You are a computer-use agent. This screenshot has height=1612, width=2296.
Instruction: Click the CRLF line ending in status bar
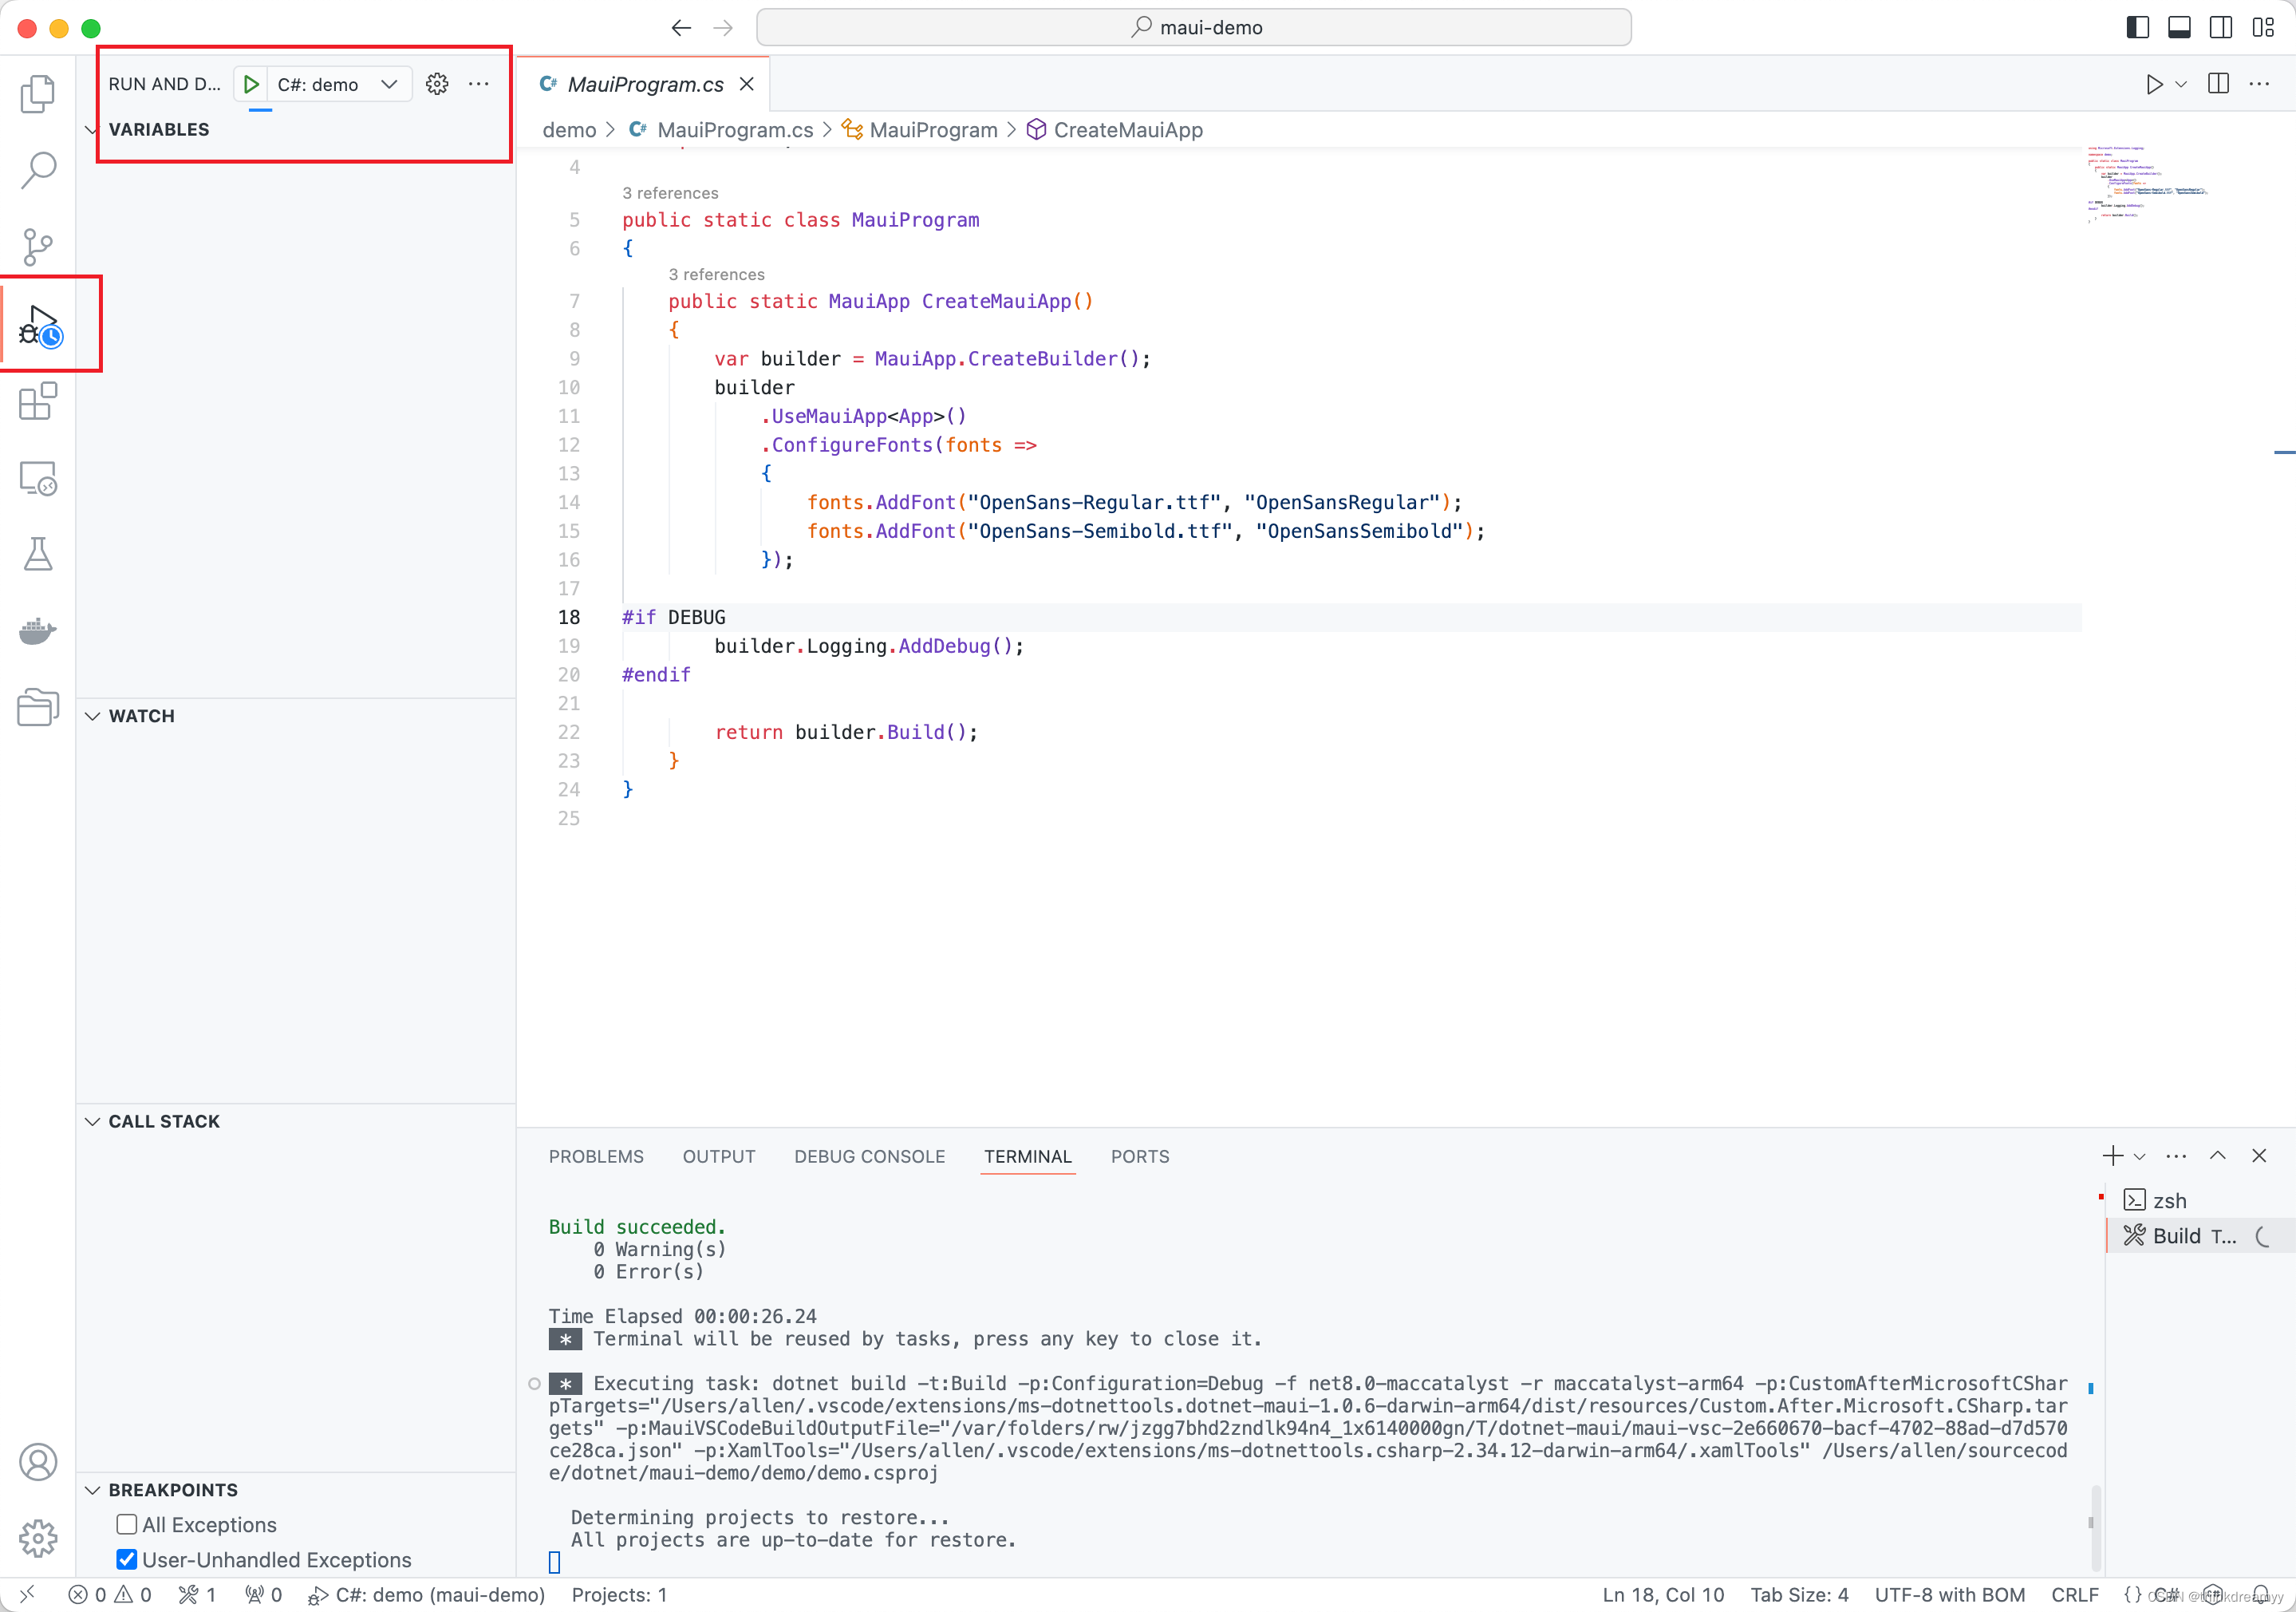coord(2074,1594)
